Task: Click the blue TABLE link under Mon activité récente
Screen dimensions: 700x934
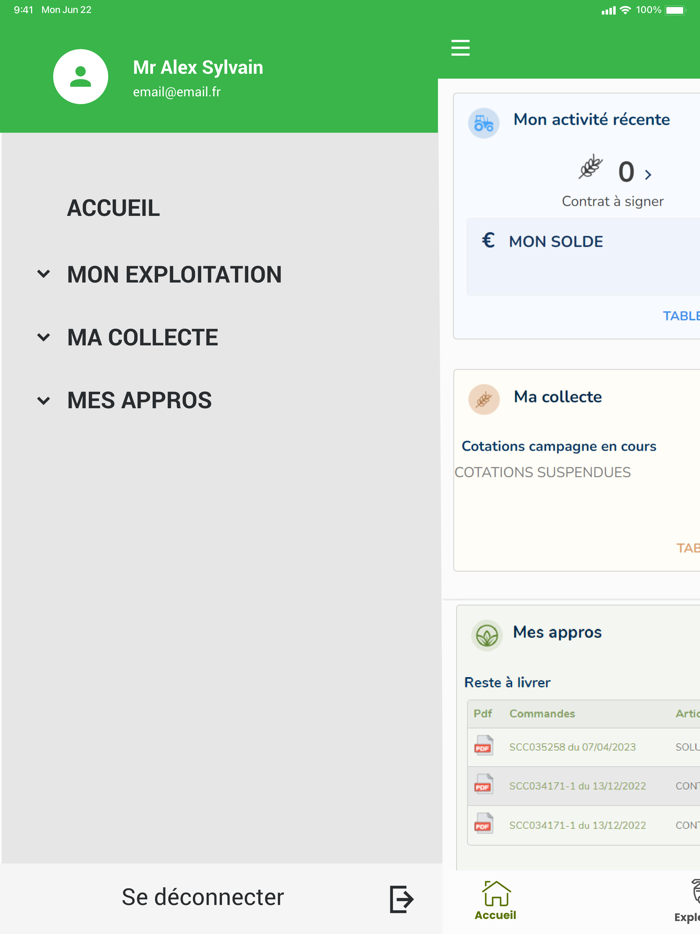Action: pos(681,316)
